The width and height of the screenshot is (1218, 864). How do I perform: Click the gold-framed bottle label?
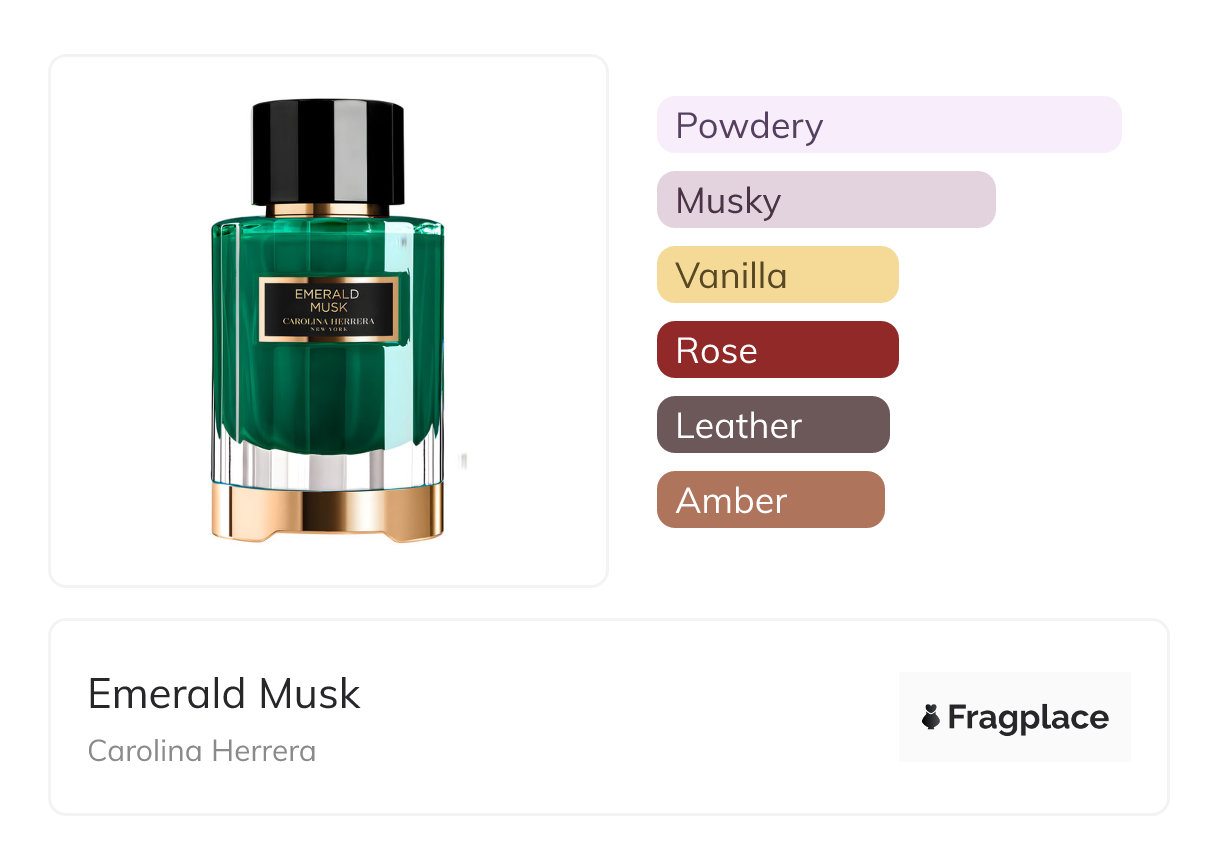pyautogui.click(x=329, y=309)
